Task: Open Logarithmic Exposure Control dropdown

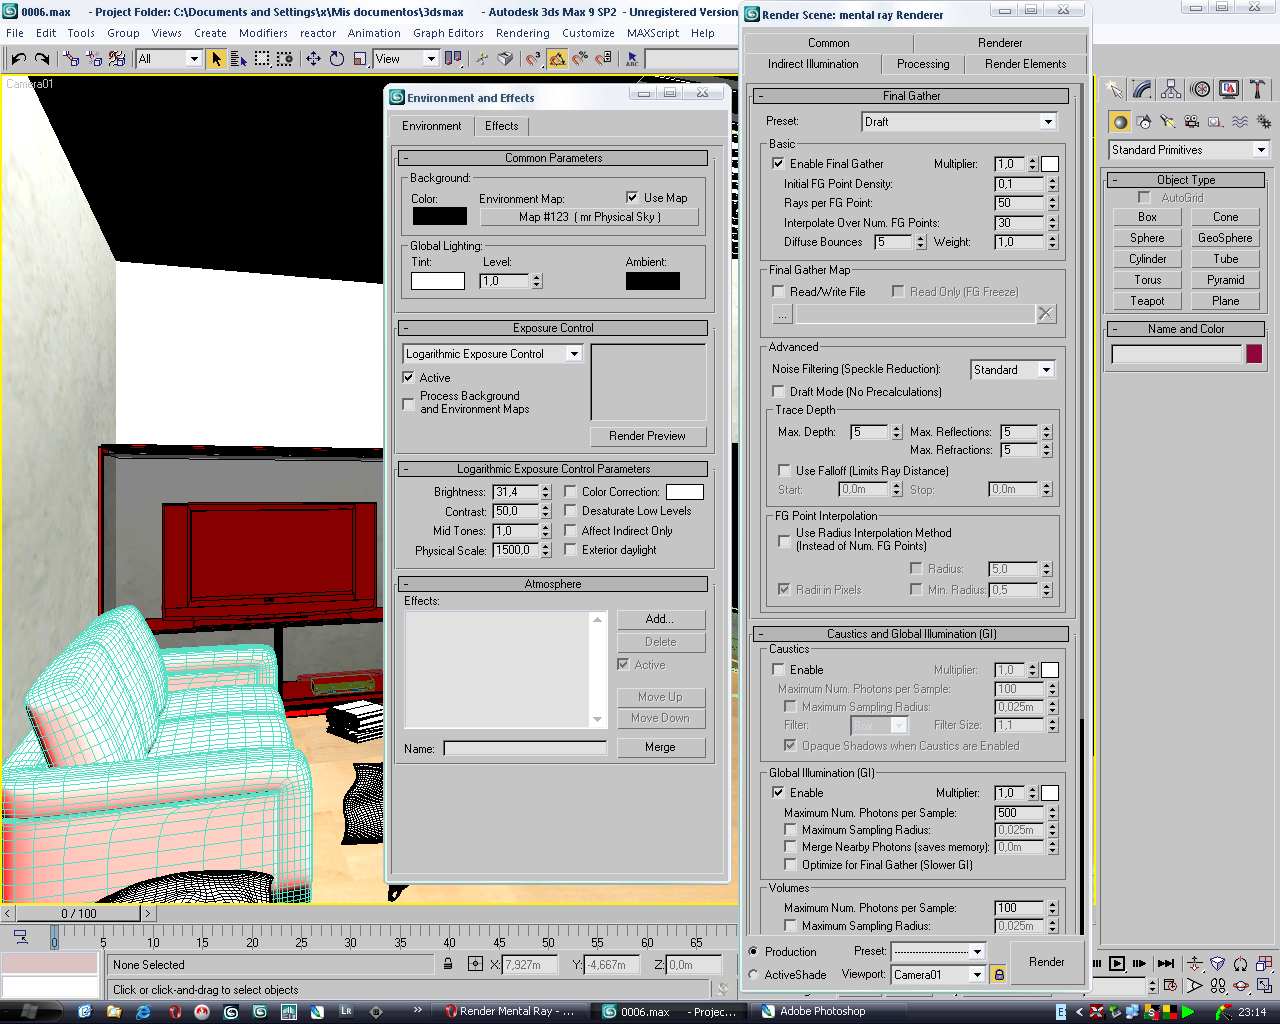Action: [574, 354]
